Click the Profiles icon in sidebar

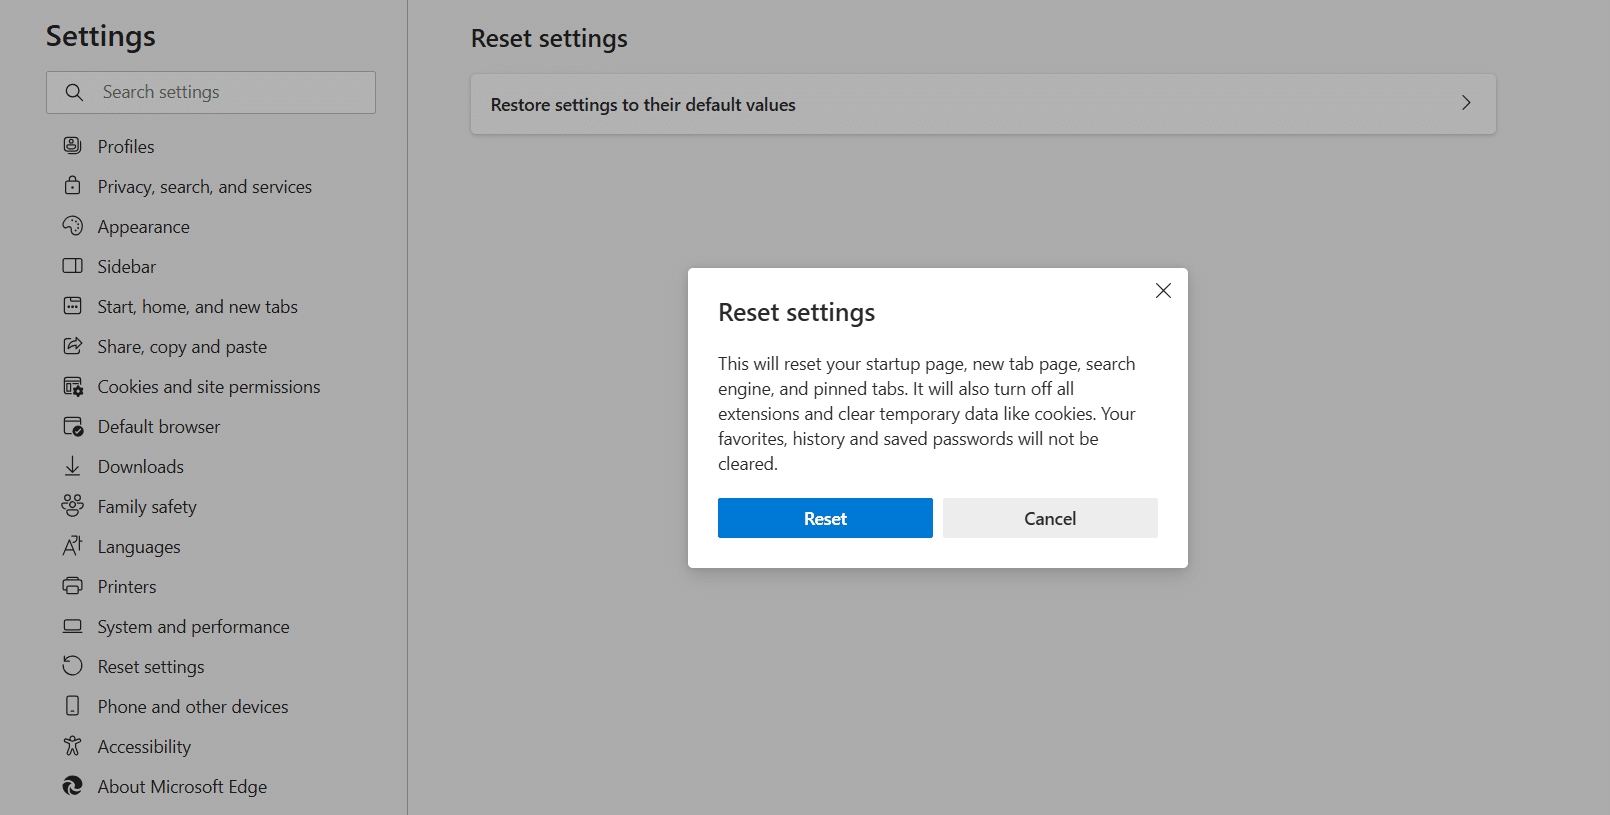(x=73, y=146)
